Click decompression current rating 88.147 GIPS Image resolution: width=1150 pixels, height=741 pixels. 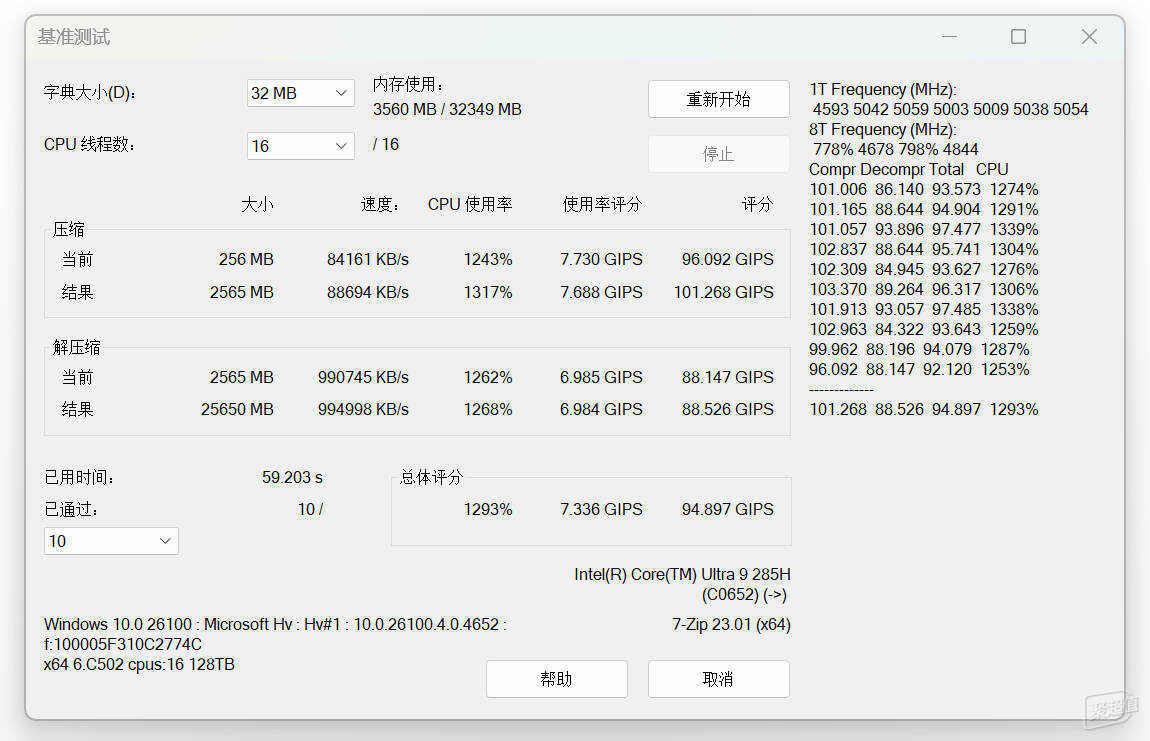[728, 377]
